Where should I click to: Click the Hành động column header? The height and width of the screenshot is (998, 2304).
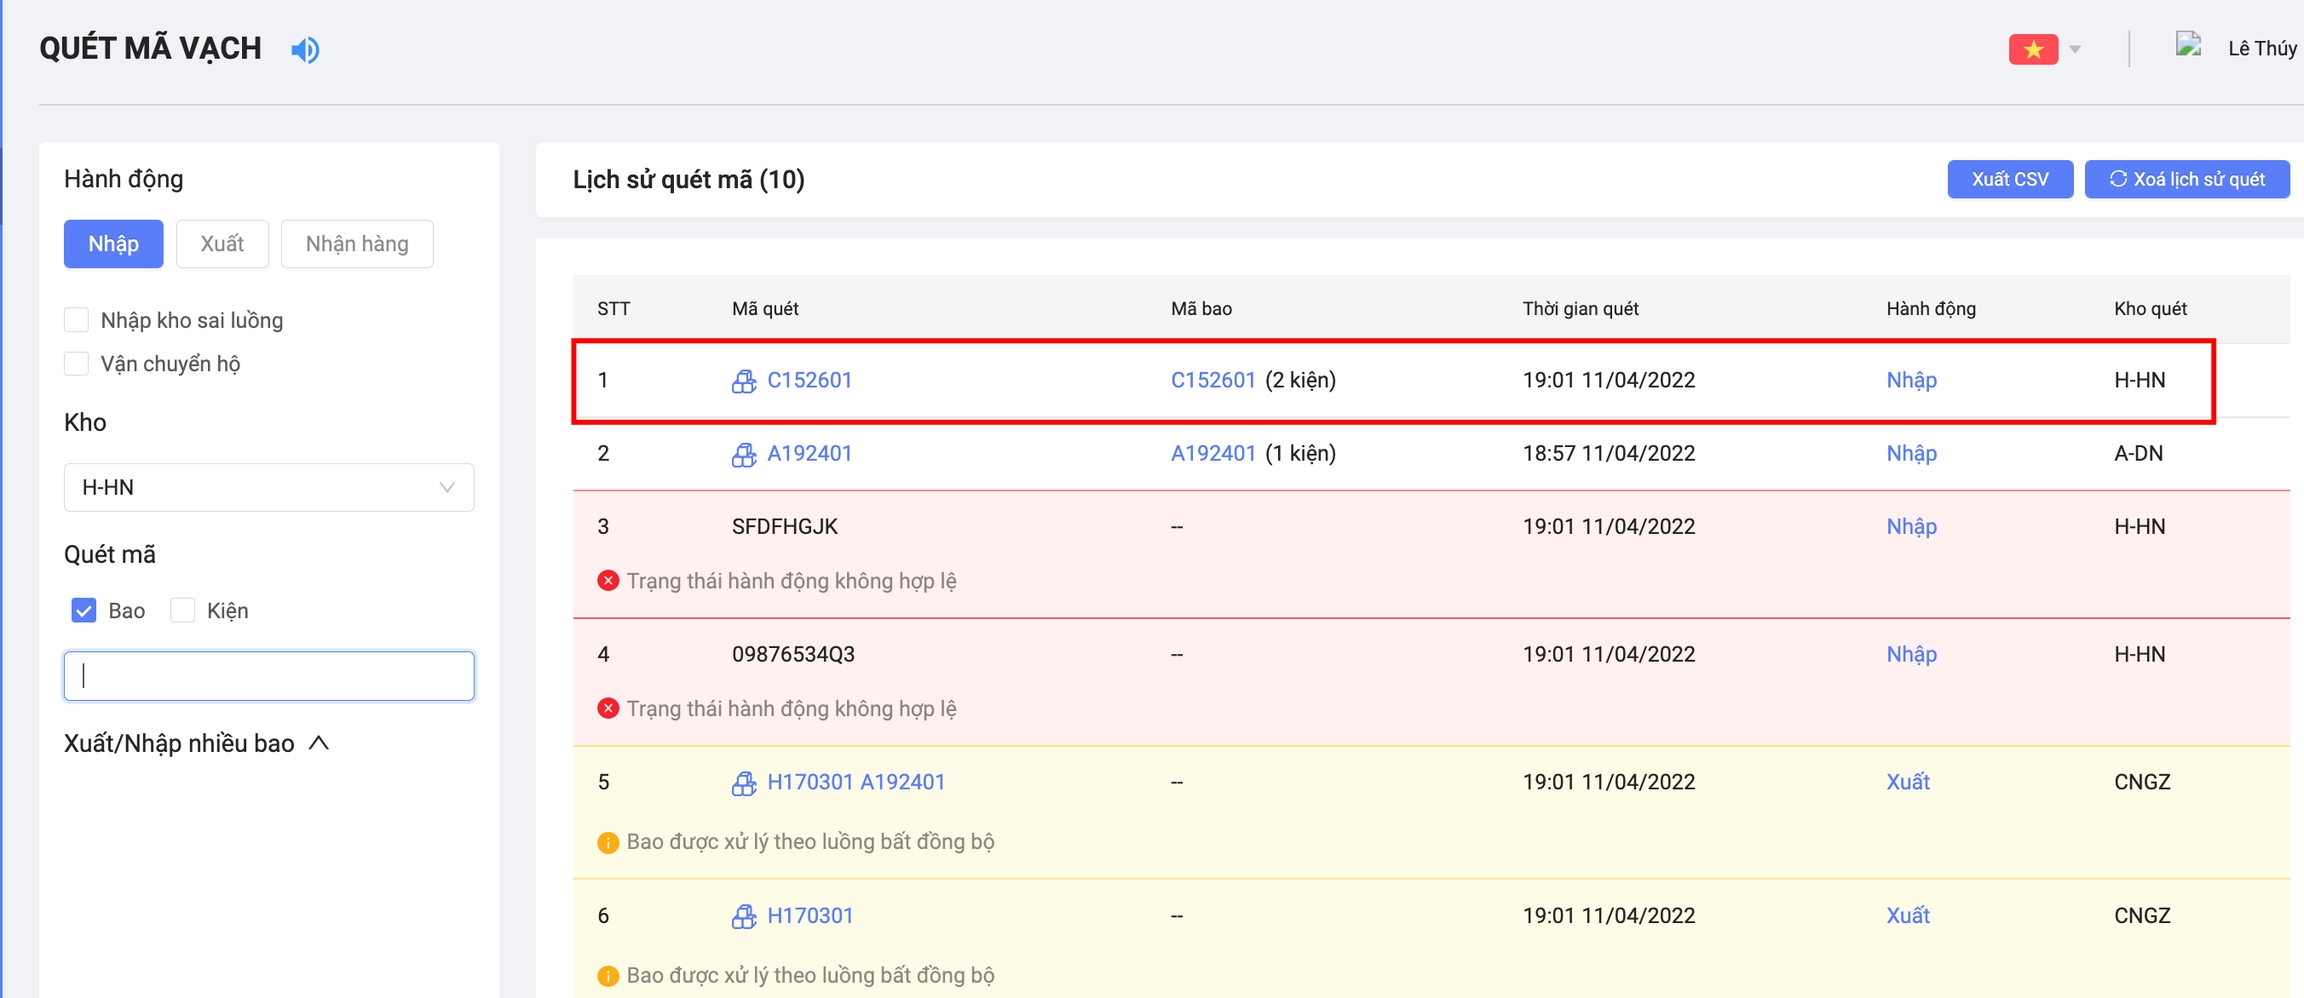click(1931, 309)
